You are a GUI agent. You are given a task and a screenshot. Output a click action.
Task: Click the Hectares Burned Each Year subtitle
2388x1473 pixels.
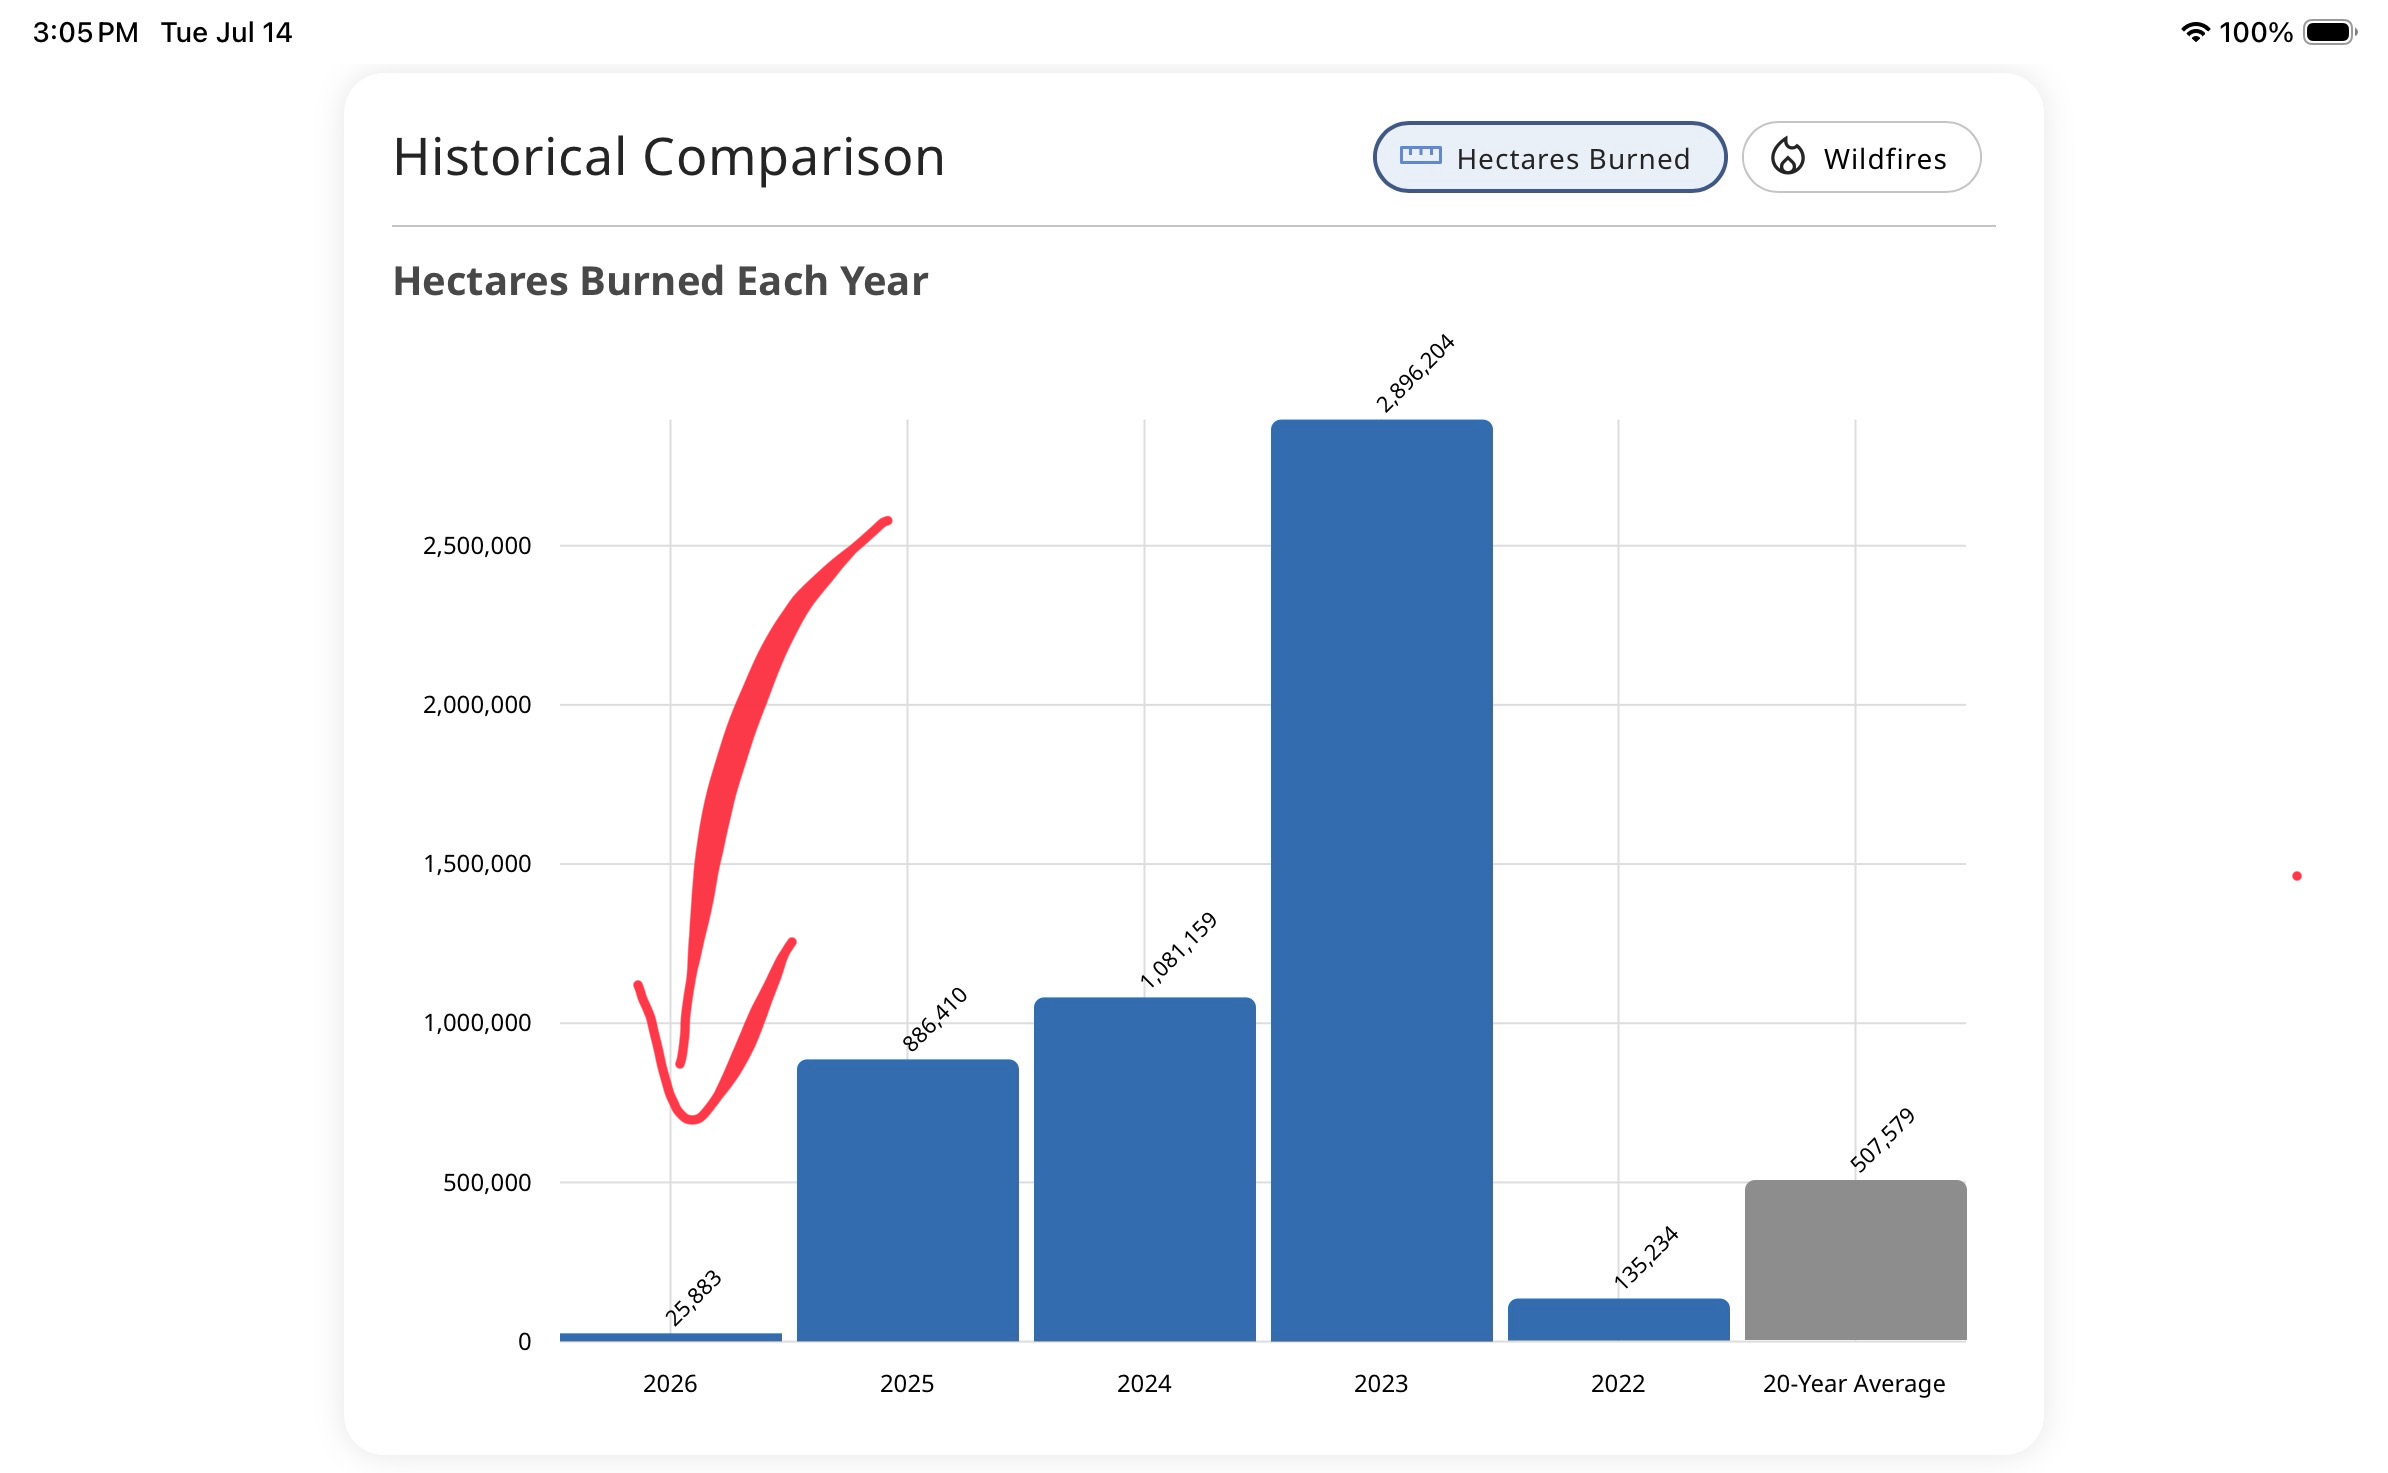tap(660, 281)
